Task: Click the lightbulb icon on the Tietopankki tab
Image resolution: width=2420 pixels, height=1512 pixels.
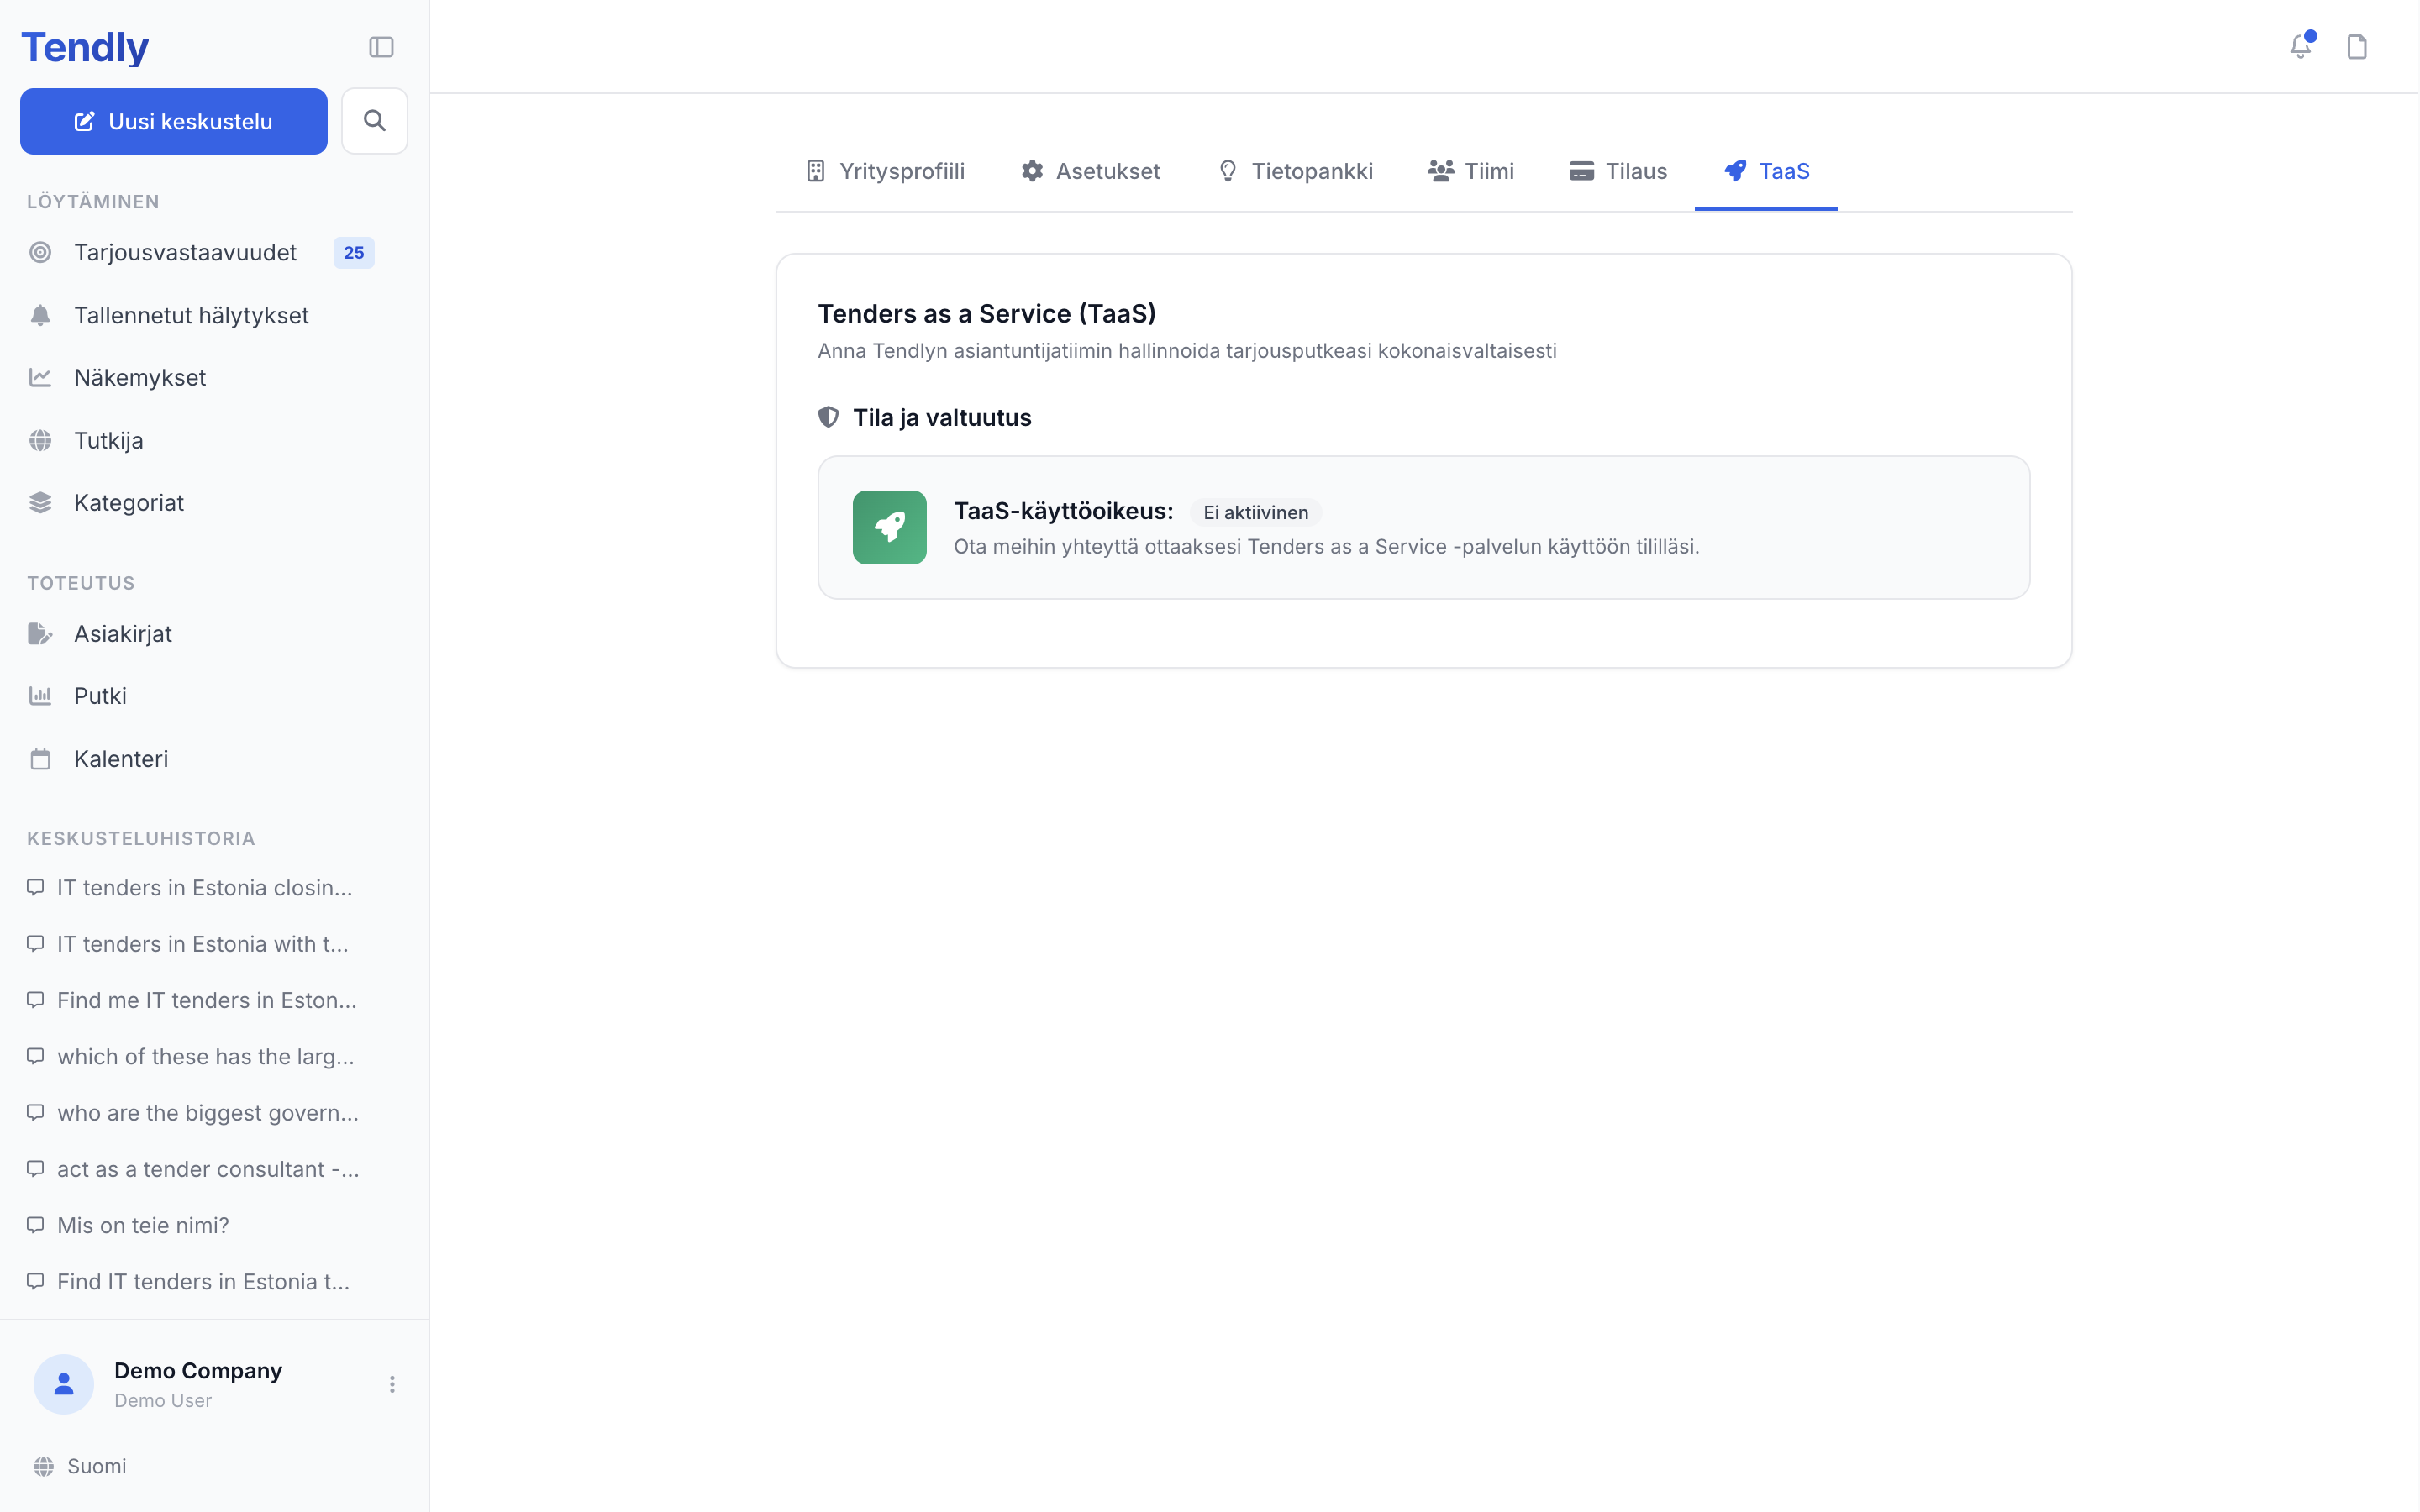Action: [1228, 171]
